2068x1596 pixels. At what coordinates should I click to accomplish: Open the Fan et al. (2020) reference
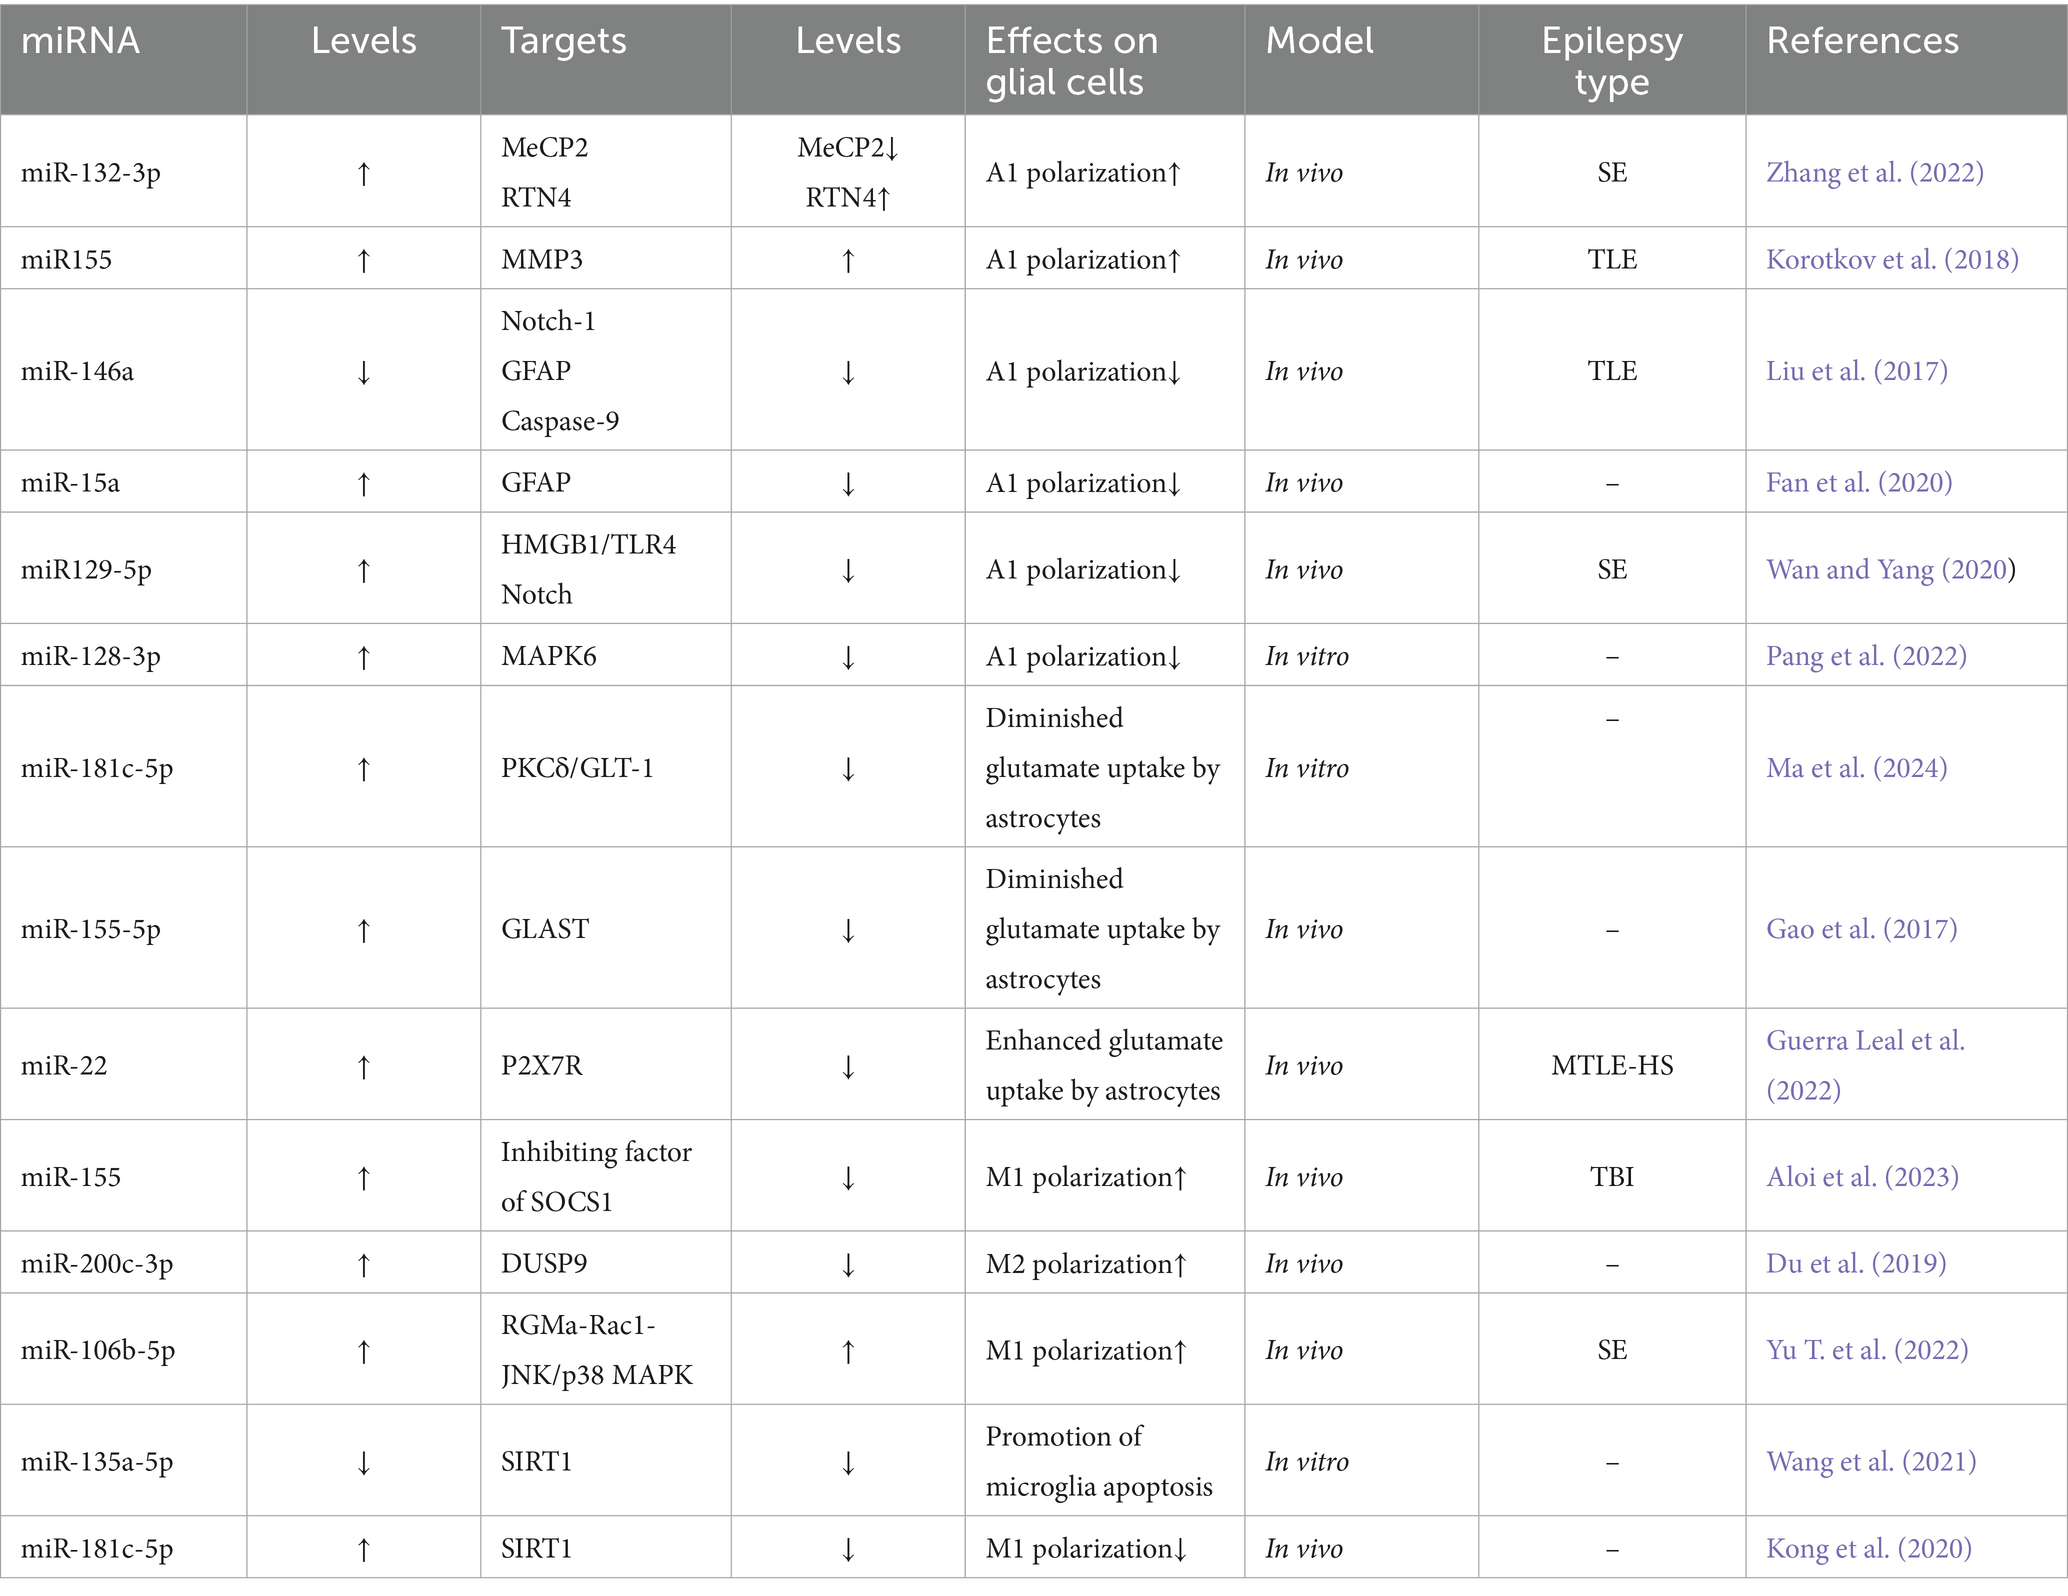[x=1859, y=482]
